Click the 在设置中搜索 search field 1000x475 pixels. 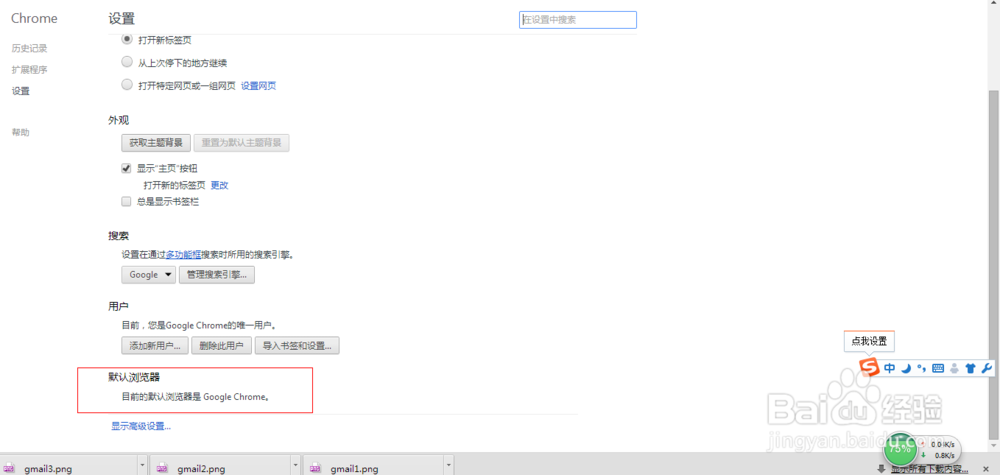(x=578, y=20)
